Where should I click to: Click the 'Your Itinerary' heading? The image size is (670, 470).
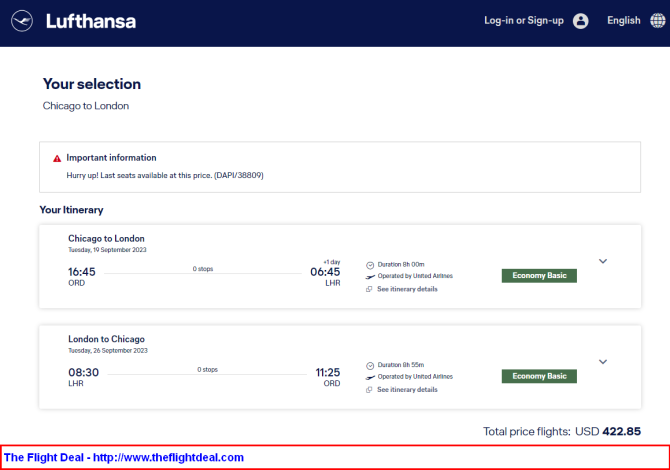pos(71,210)
